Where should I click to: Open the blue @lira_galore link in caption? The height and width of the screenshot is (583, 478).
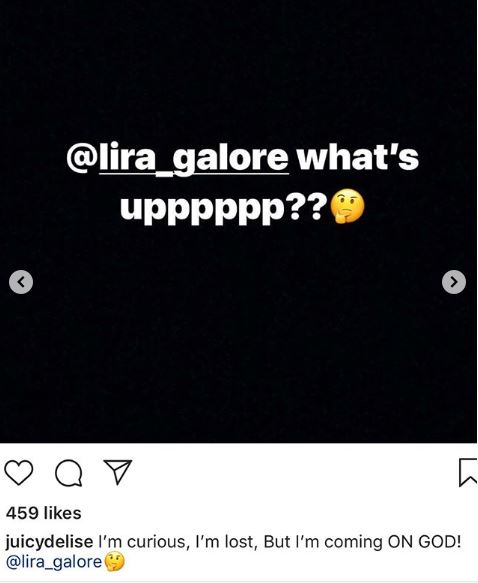54,562
